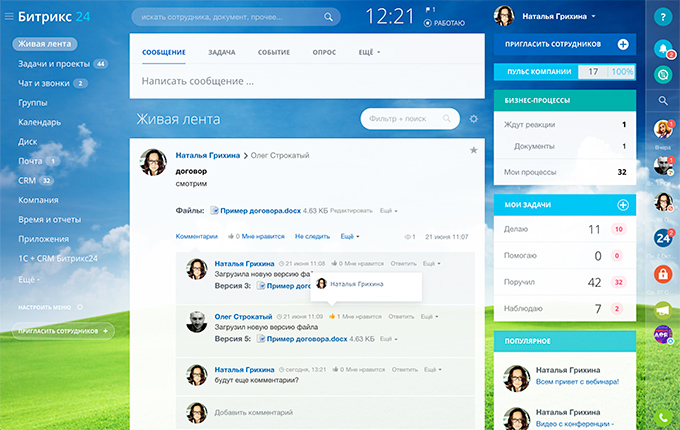Image resolution: width=680 pixels, height=430 pixels.
Task: Click magnifier icon in right sidebar
Action: [x=662, y=101]
